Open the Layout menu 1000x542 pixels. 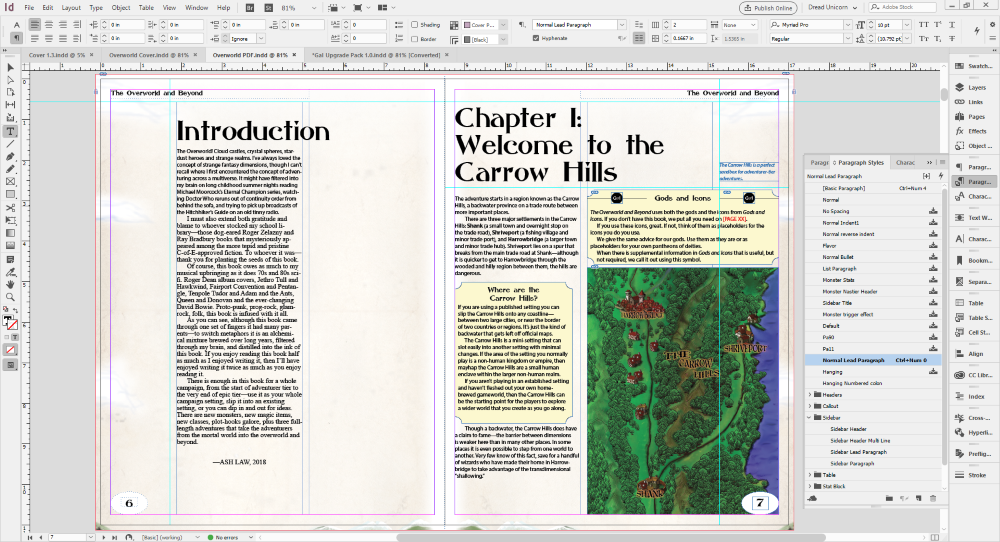(71, 8)
